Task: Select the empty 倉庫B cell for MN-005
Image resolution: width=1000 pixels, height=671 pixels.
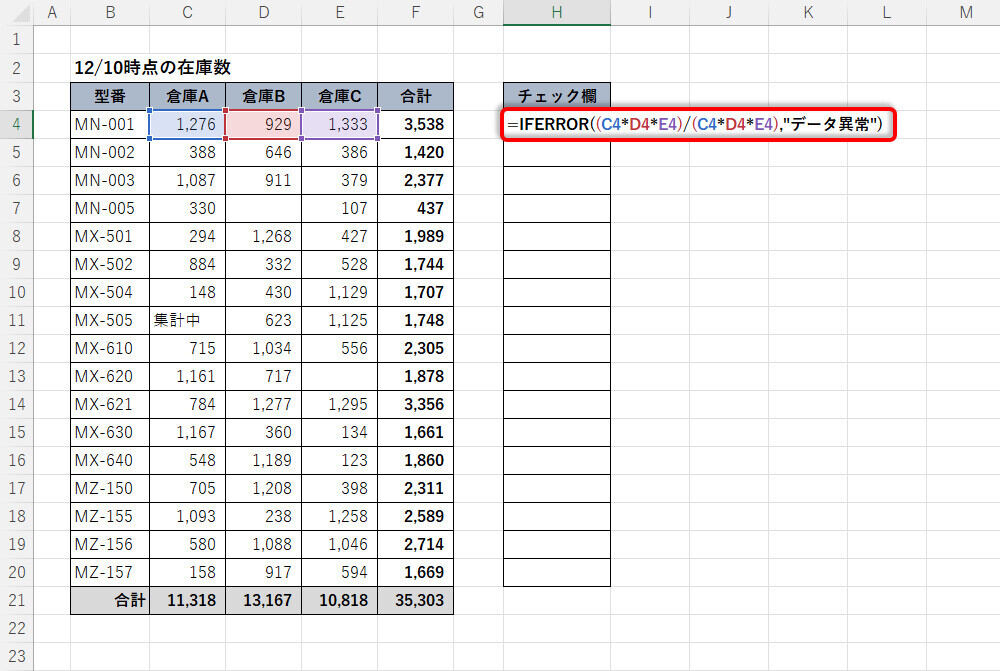Action: coord(263,209)
